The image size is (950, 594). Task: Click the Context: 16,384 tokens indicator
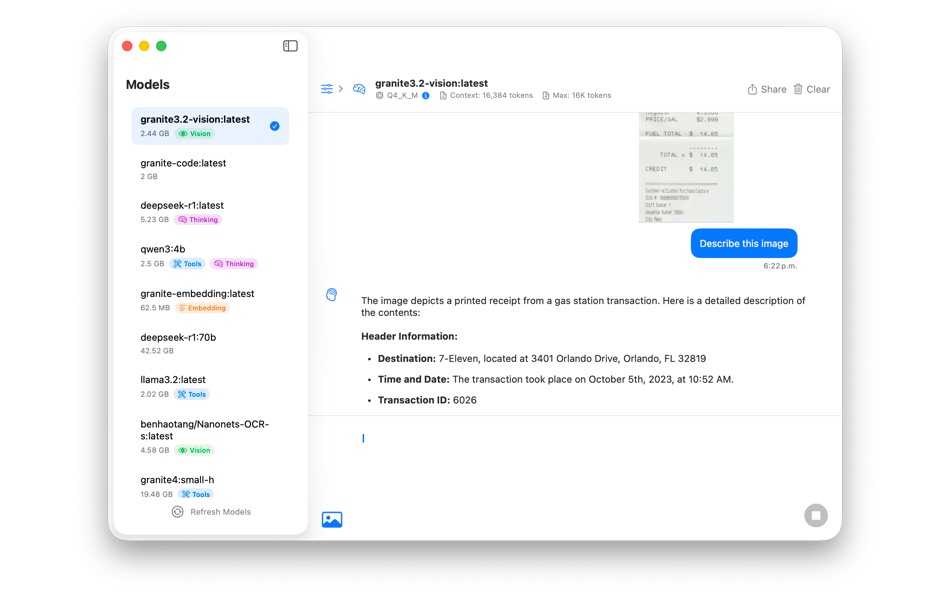(x=487, y=97)
